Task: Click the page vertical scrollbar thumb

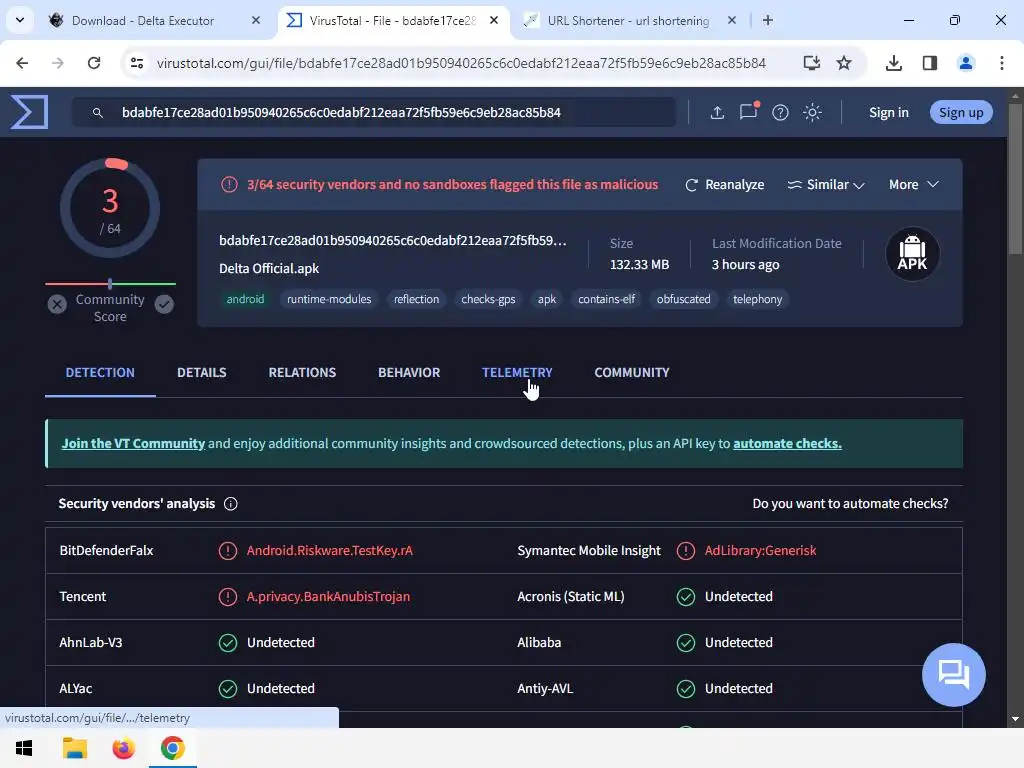Action: (x=1014, y=178)
